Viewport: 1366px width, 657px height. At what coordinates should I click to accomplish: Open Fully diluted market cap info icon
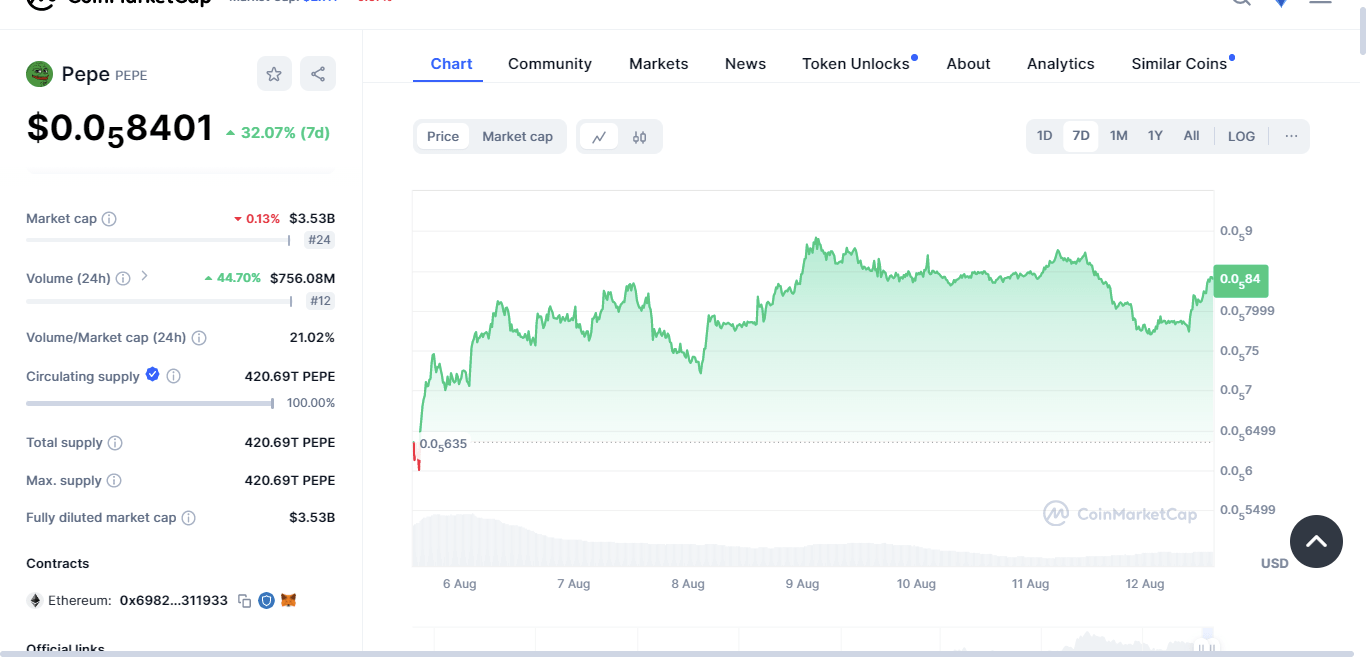click(189, 518)
